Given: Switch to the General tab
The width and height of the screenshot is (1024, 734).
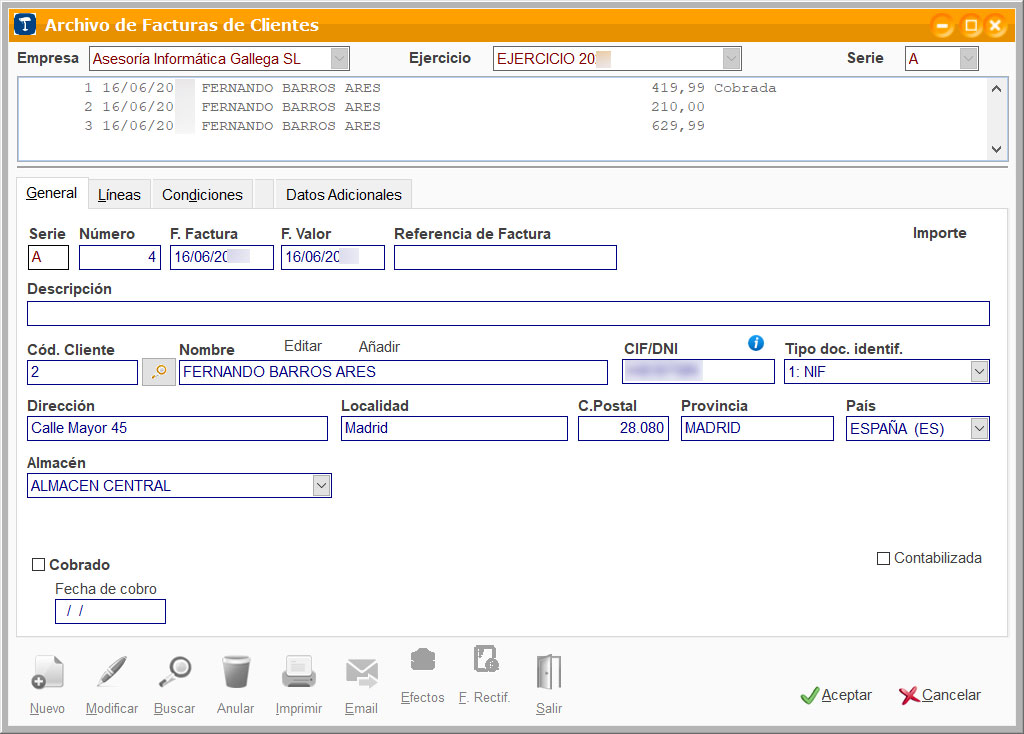Looking at the screenshot, I should 52,193.
